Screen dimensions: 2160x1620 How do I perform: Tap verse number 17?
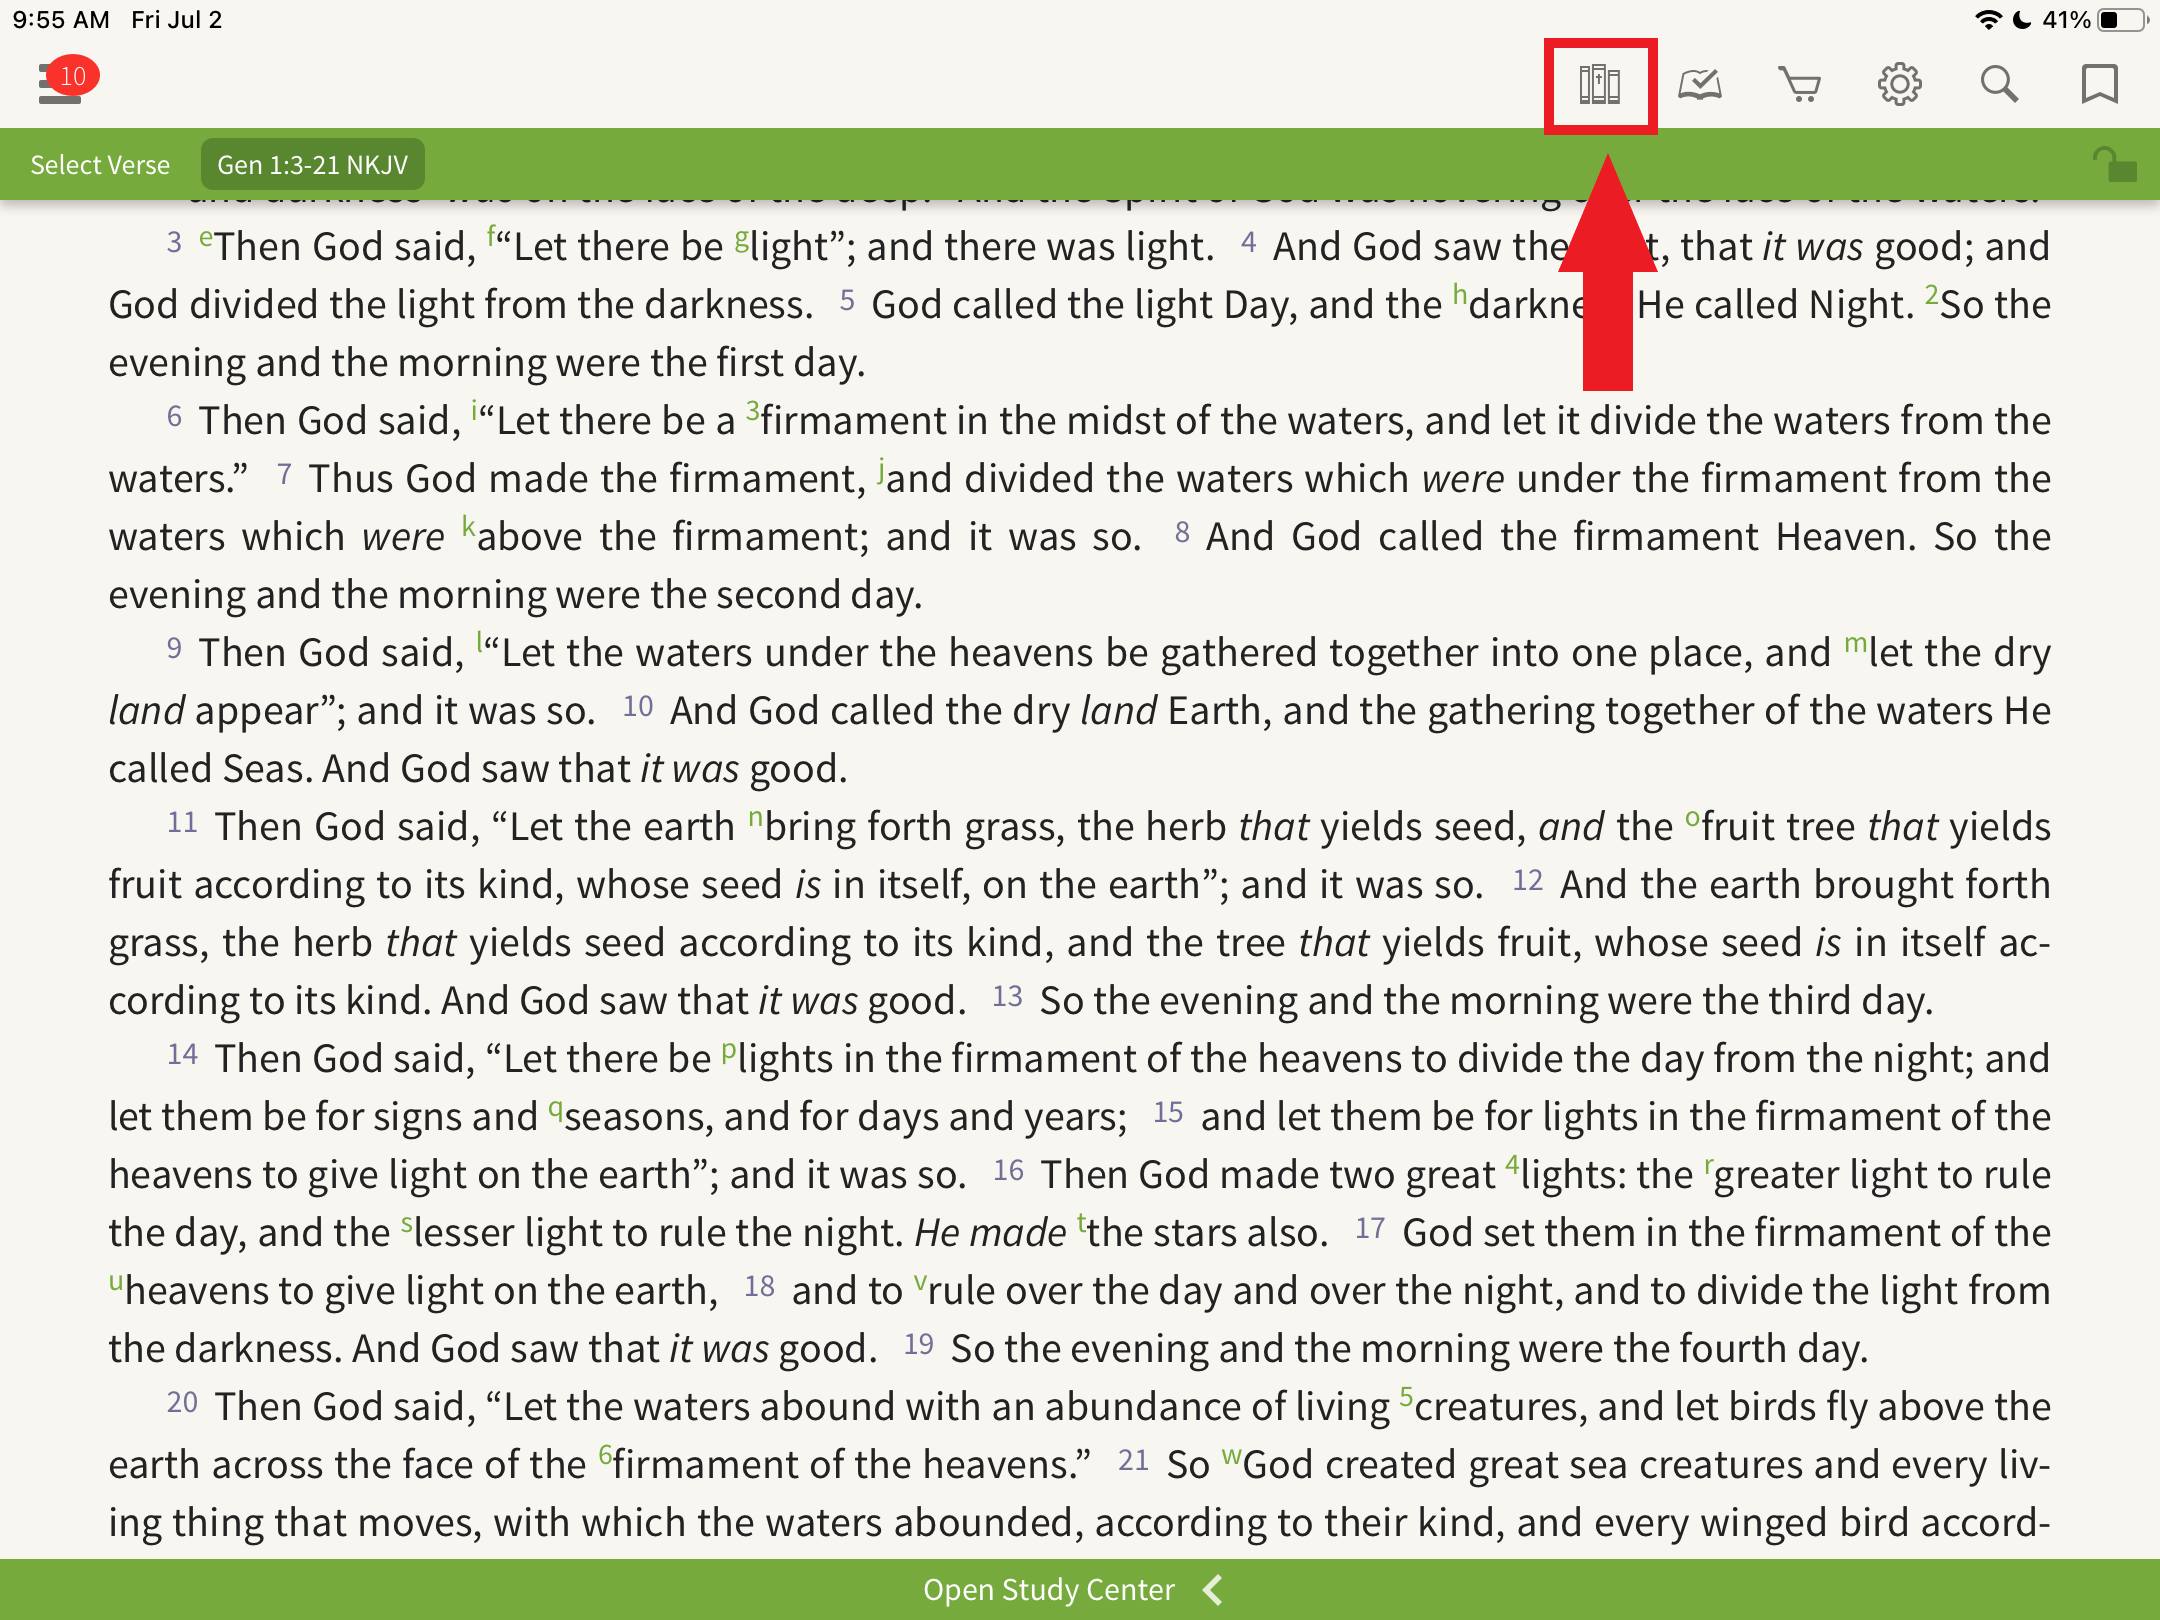point(1370,1228)
